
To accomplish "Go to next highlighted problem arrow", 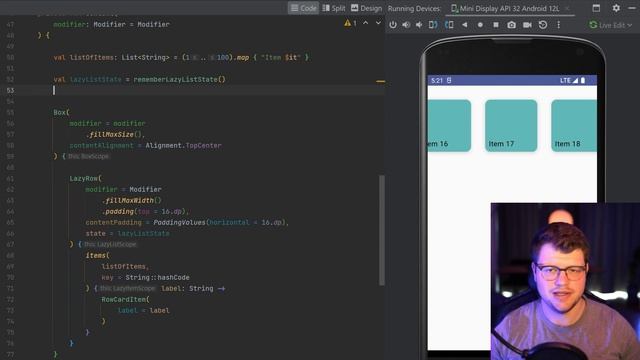I will tap(378, 23).
